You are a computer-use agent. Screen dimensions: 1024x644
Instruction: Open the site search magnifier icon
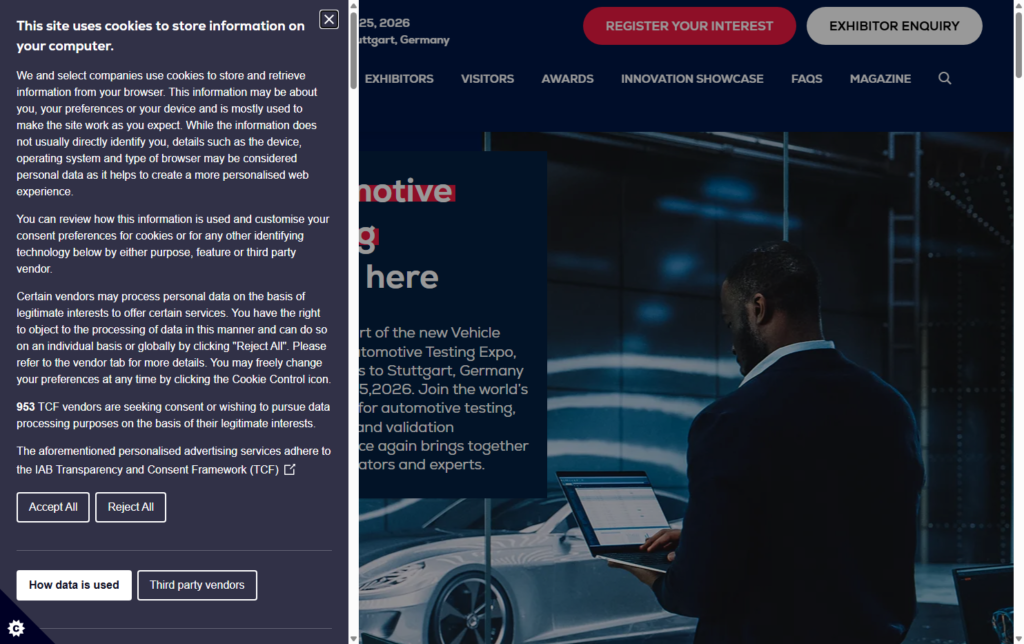click(944, 78)
